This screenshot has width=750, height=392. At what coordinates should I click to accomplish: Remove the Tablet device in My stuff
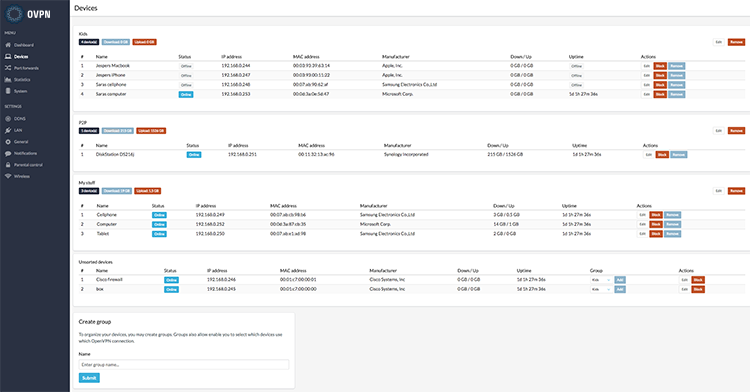click(x=672, y=234)
